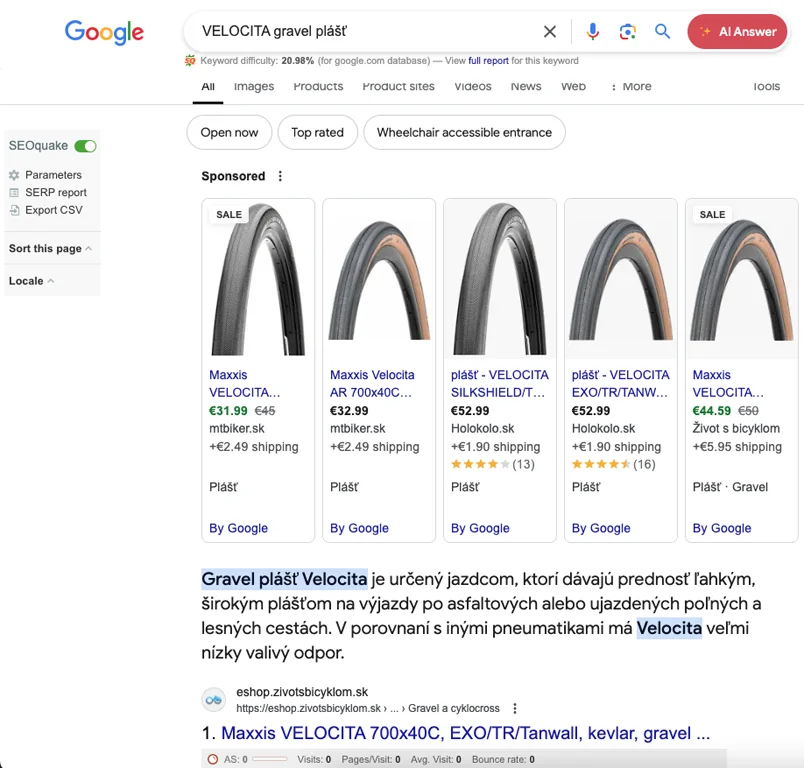Click the magnifying glass search icon
This screenshot has height=768, width=804.
point(662,32)
